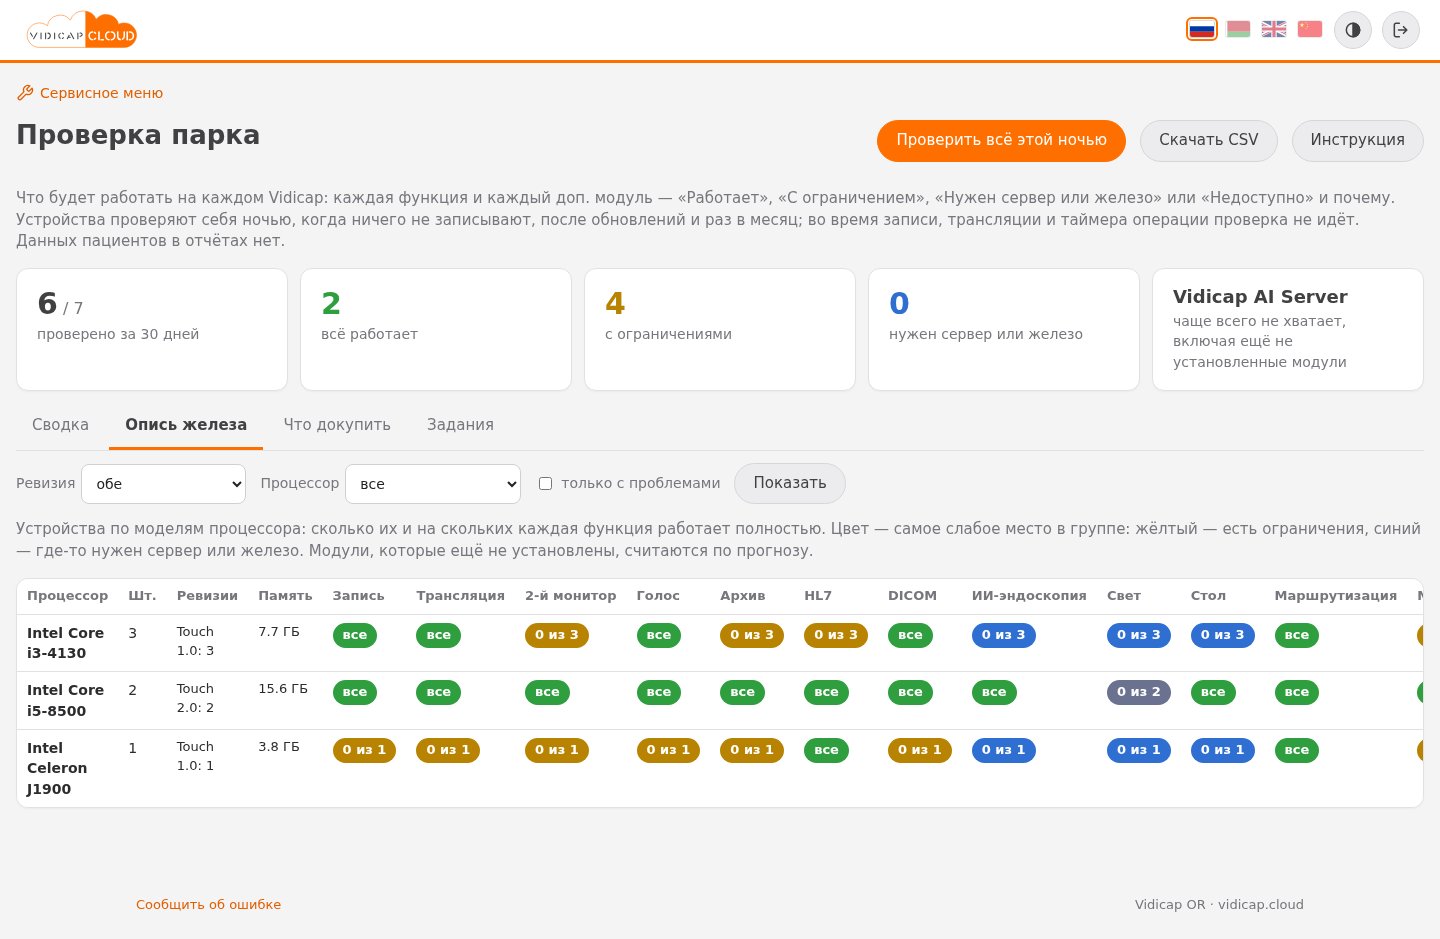Screen dimensions: 1440x939
Task: Download data with Скачать CSV button
Action: pos(1209,141)
